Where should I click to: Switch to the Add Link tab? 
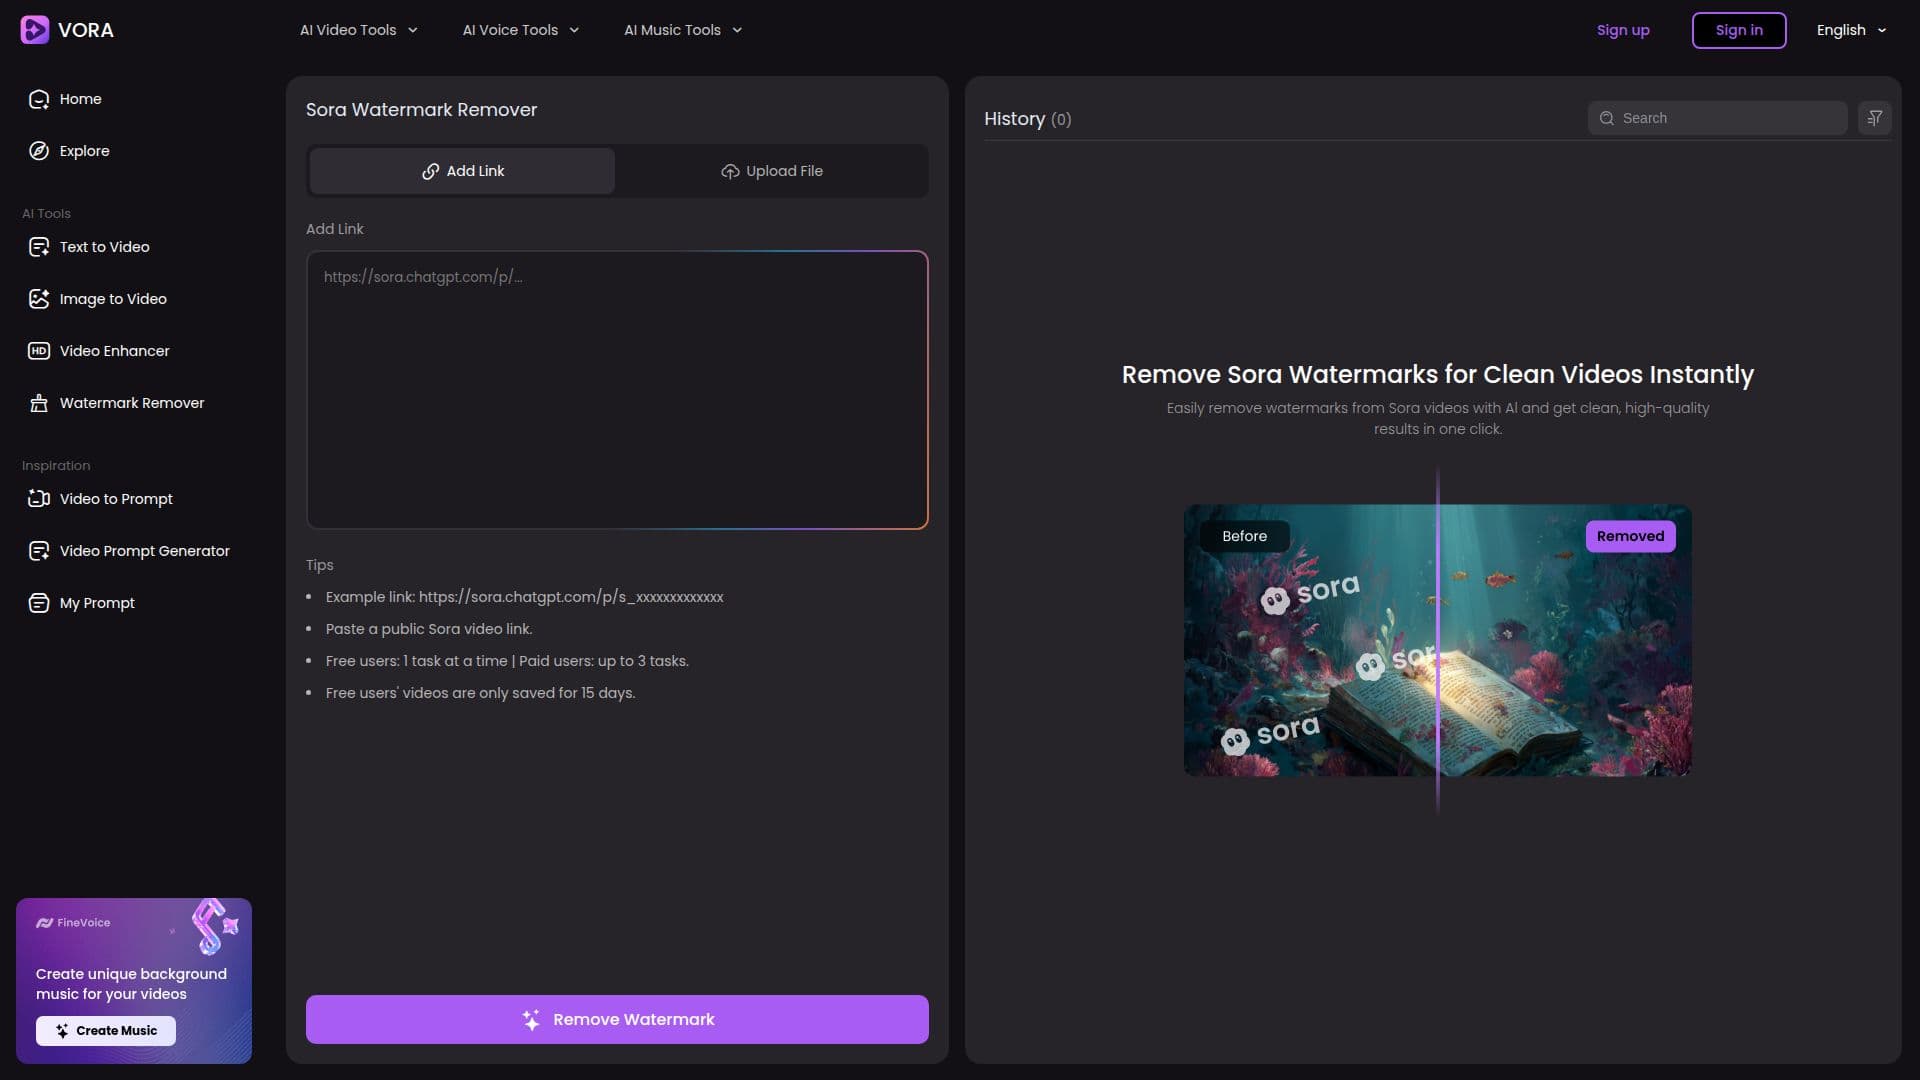[462, 171]
